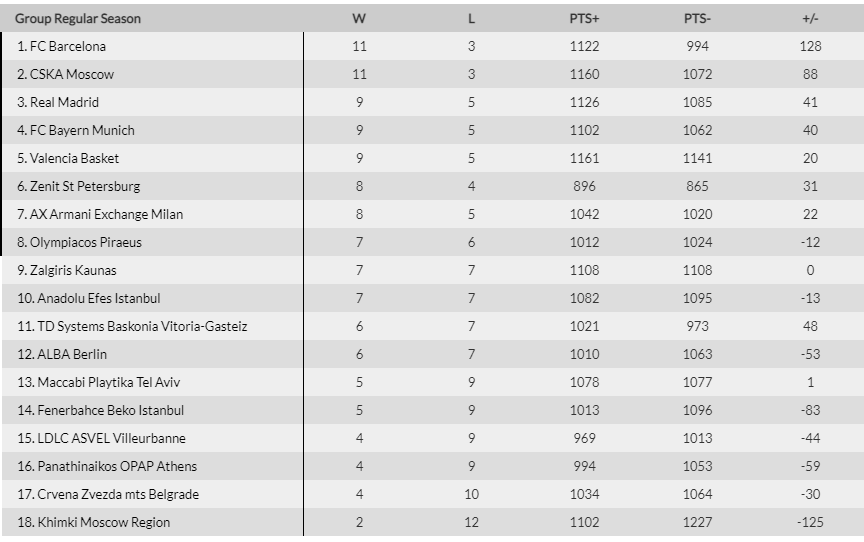The image size is (864, 542).
Task: Click the W column header
Action: click(x=359, y=19)
